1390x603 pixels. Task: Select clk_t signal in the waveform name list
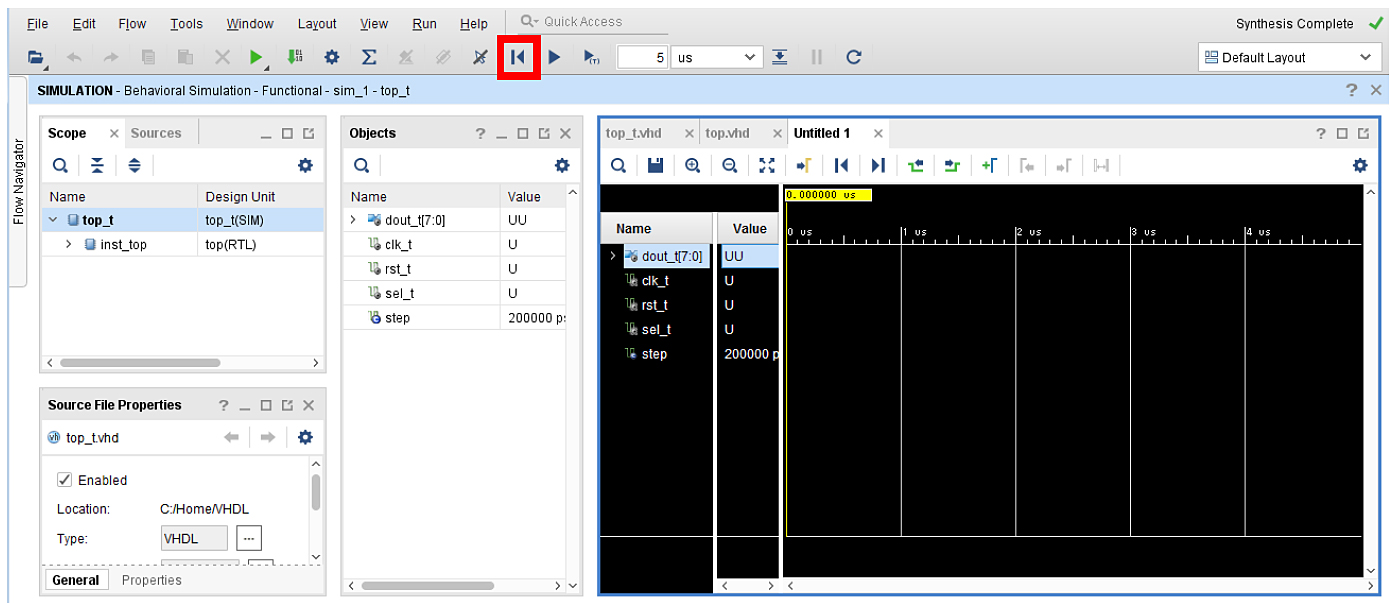click(x=654, y=281)
